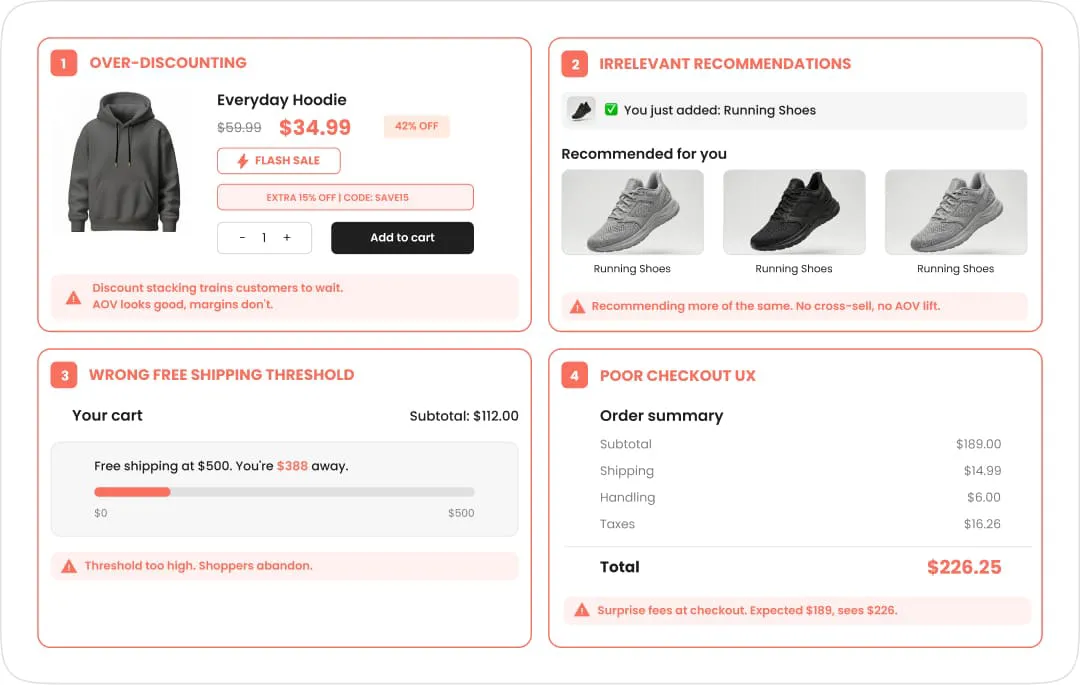Click the EXTRA 15% OFF code SAVE15 banner
The width and height of the screenshot is (1080, 685).
point(345,197)
